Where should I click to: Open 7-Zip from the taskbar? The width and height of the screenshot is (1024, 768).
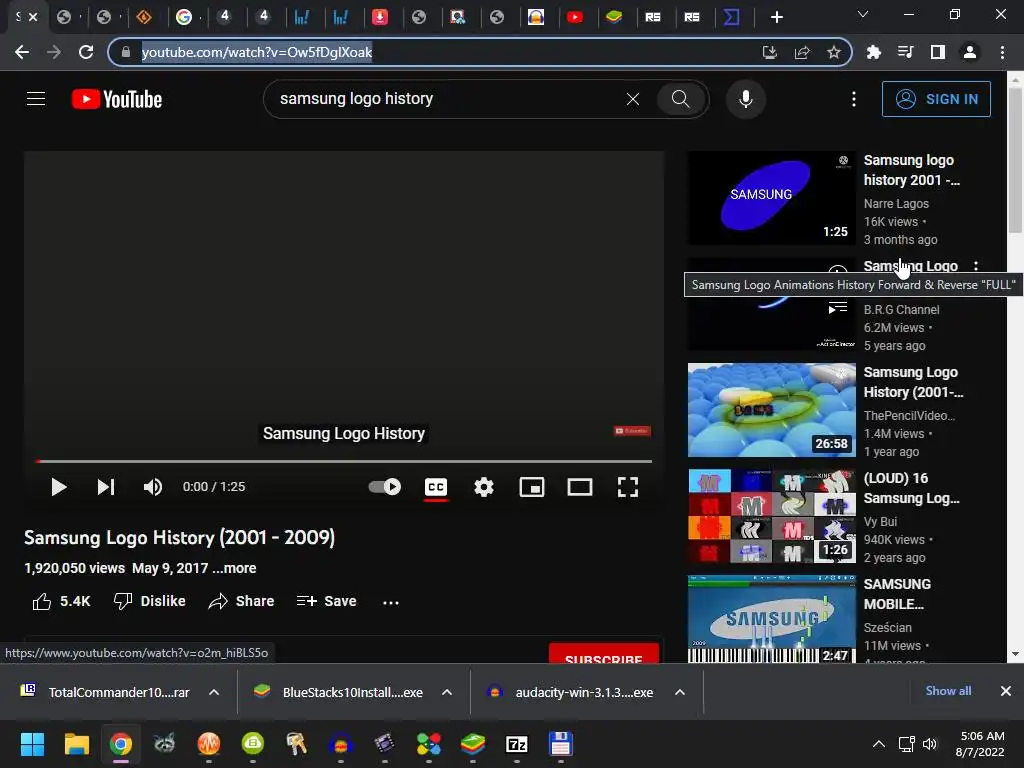click(517, 744)
